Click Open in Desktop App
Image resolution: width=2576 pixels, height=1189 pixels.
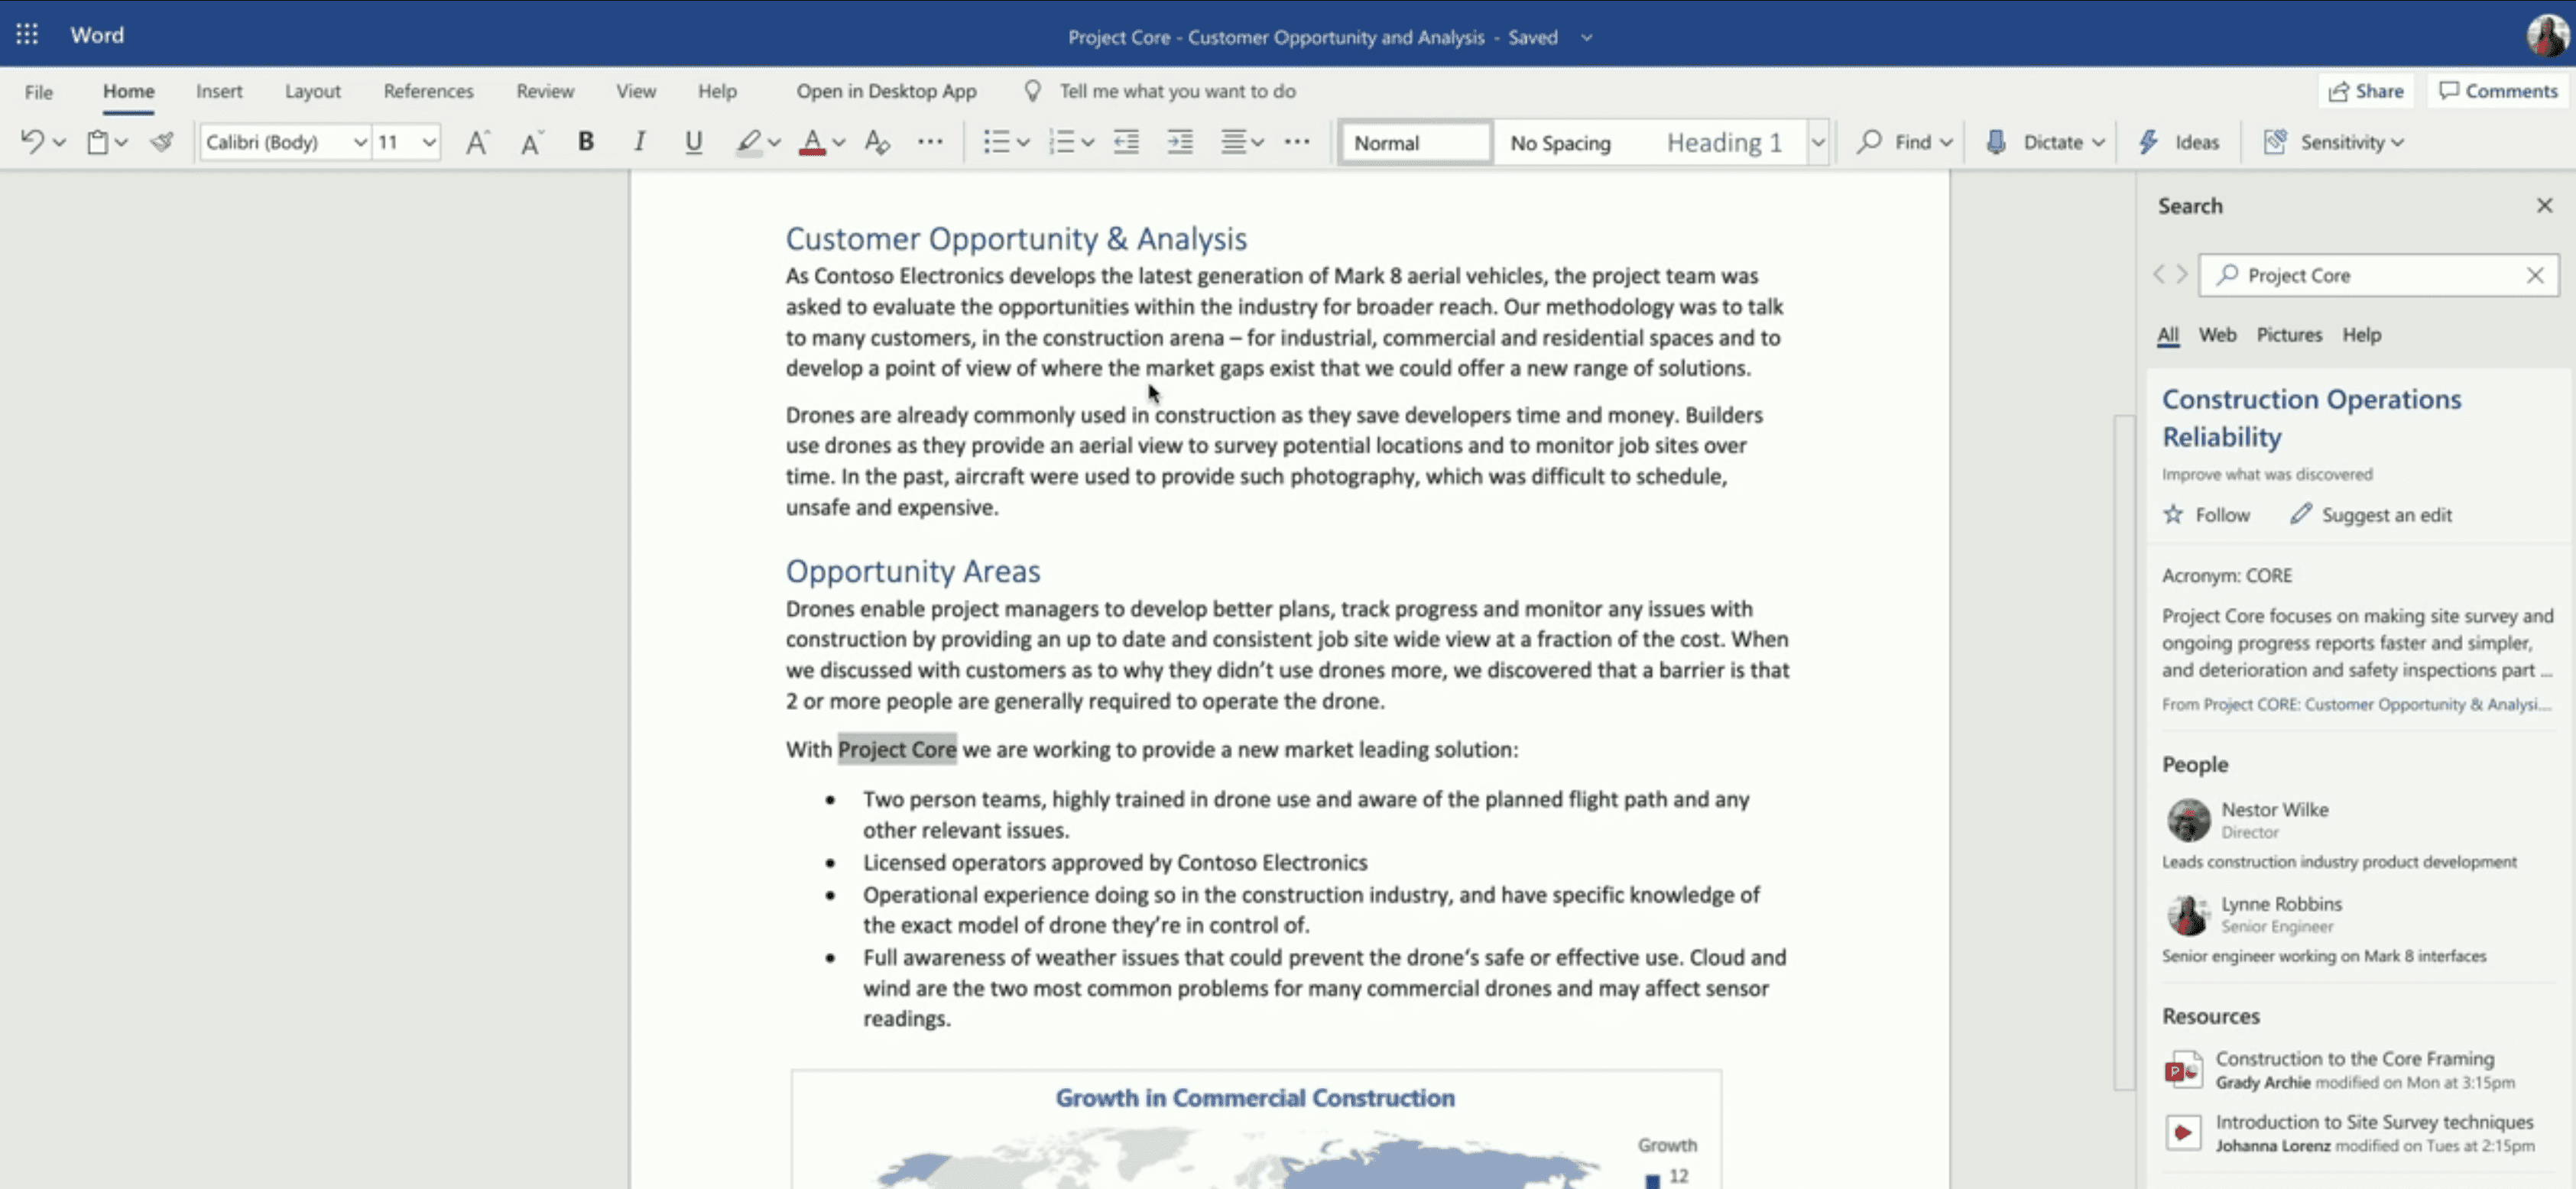[x=886, y=91]
